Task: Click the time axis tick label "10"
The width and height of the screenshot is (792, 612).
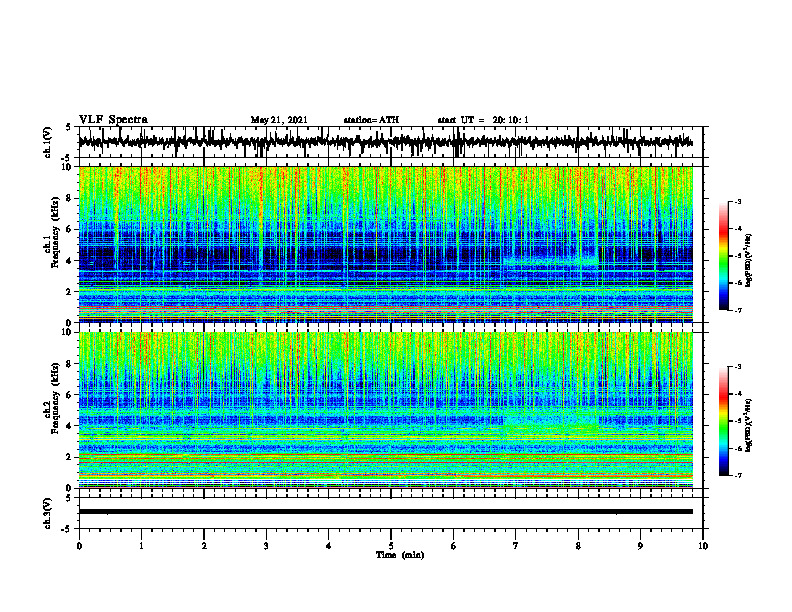Action: pyautogui.click(x=703, y=546)
